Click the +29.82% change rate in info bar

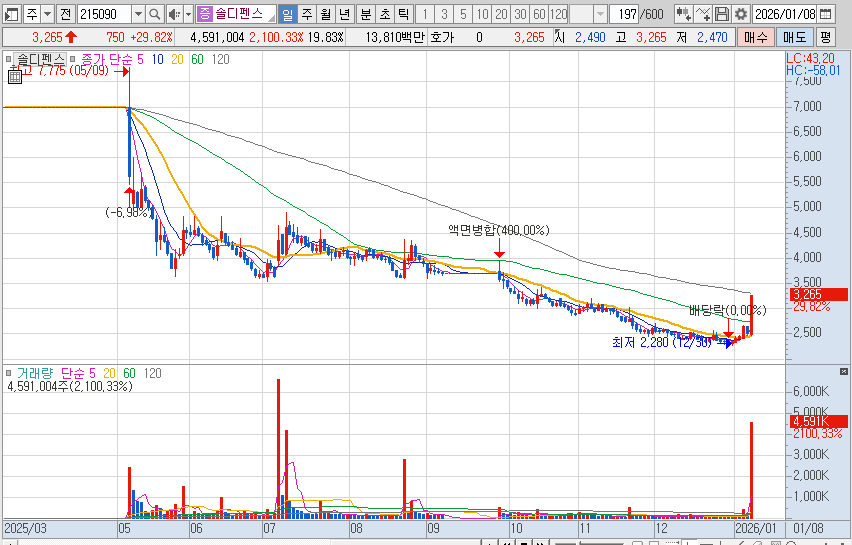152,37
